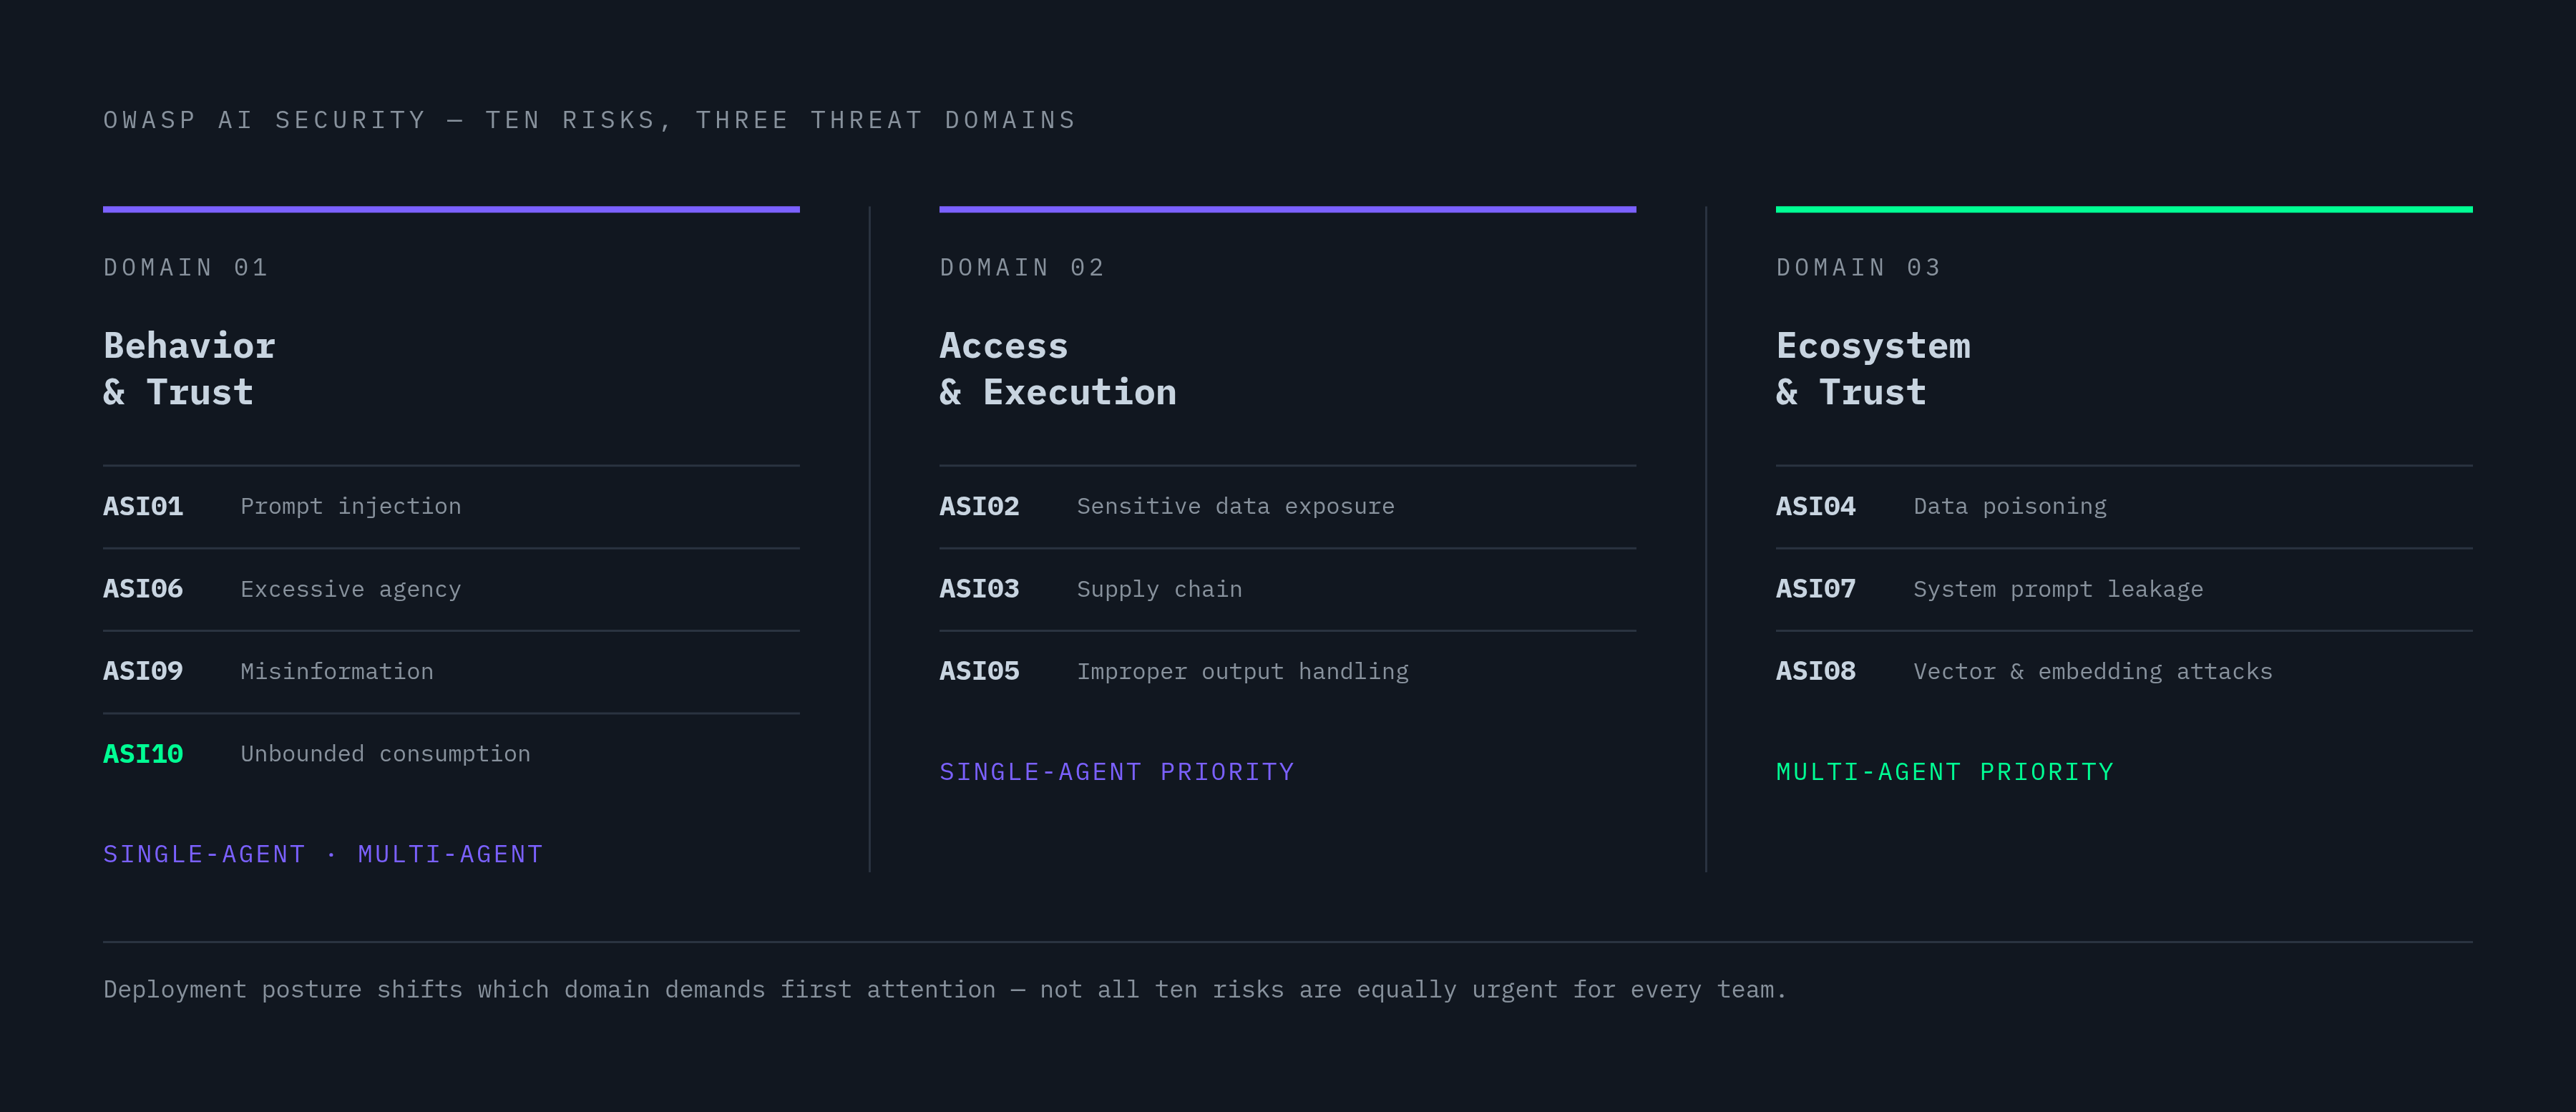
Task: Click 'Prompt injection' risk text
Action: point(351,506)
